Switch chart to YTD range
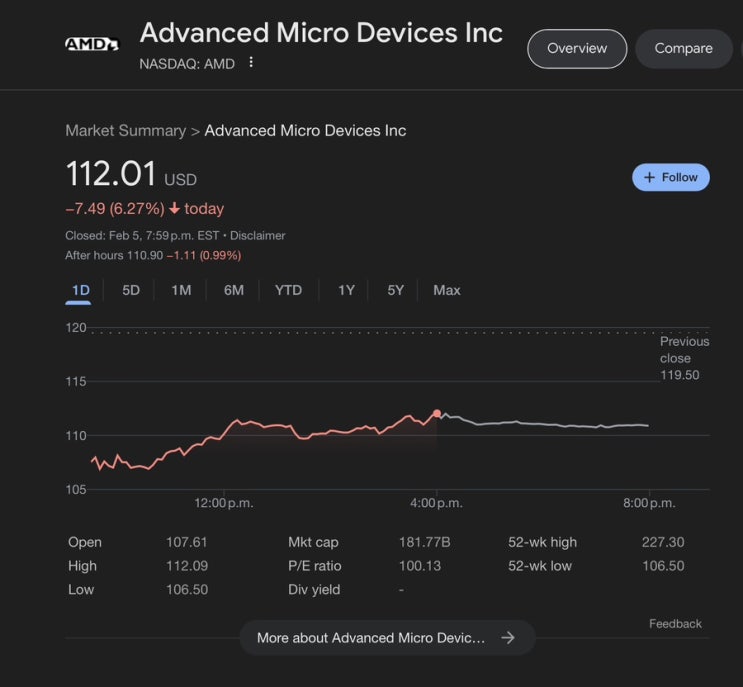Screen dimensions: 743x687 288,290
